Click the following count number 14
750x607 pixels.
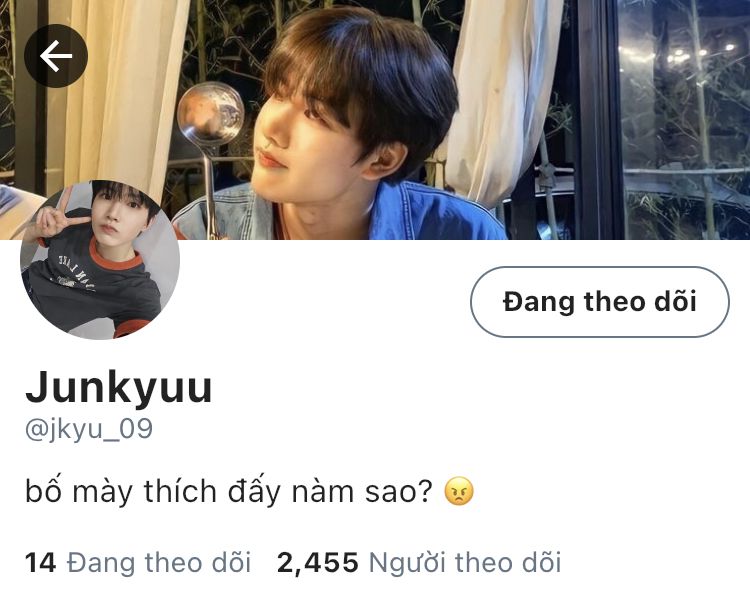[x=41, y=563]
